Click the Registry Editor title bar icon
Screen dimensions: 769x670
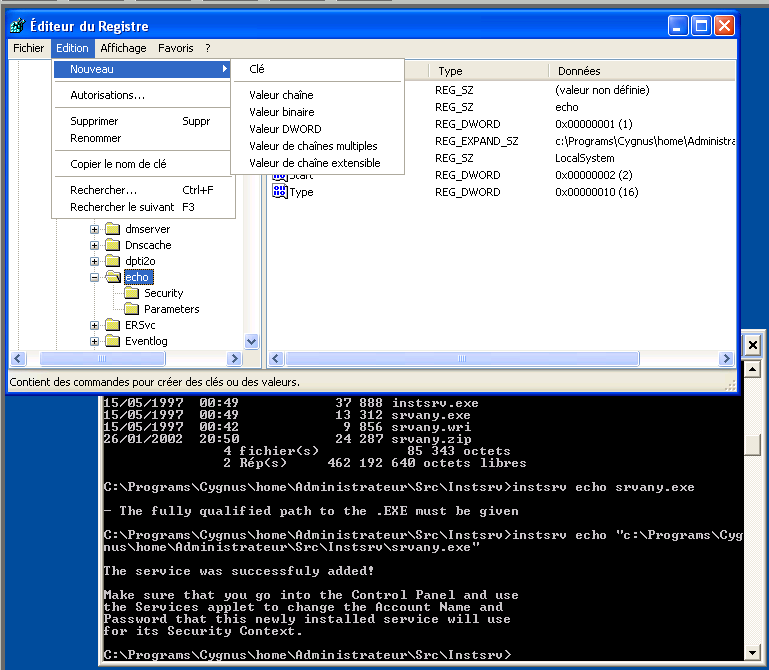(18, 26)
